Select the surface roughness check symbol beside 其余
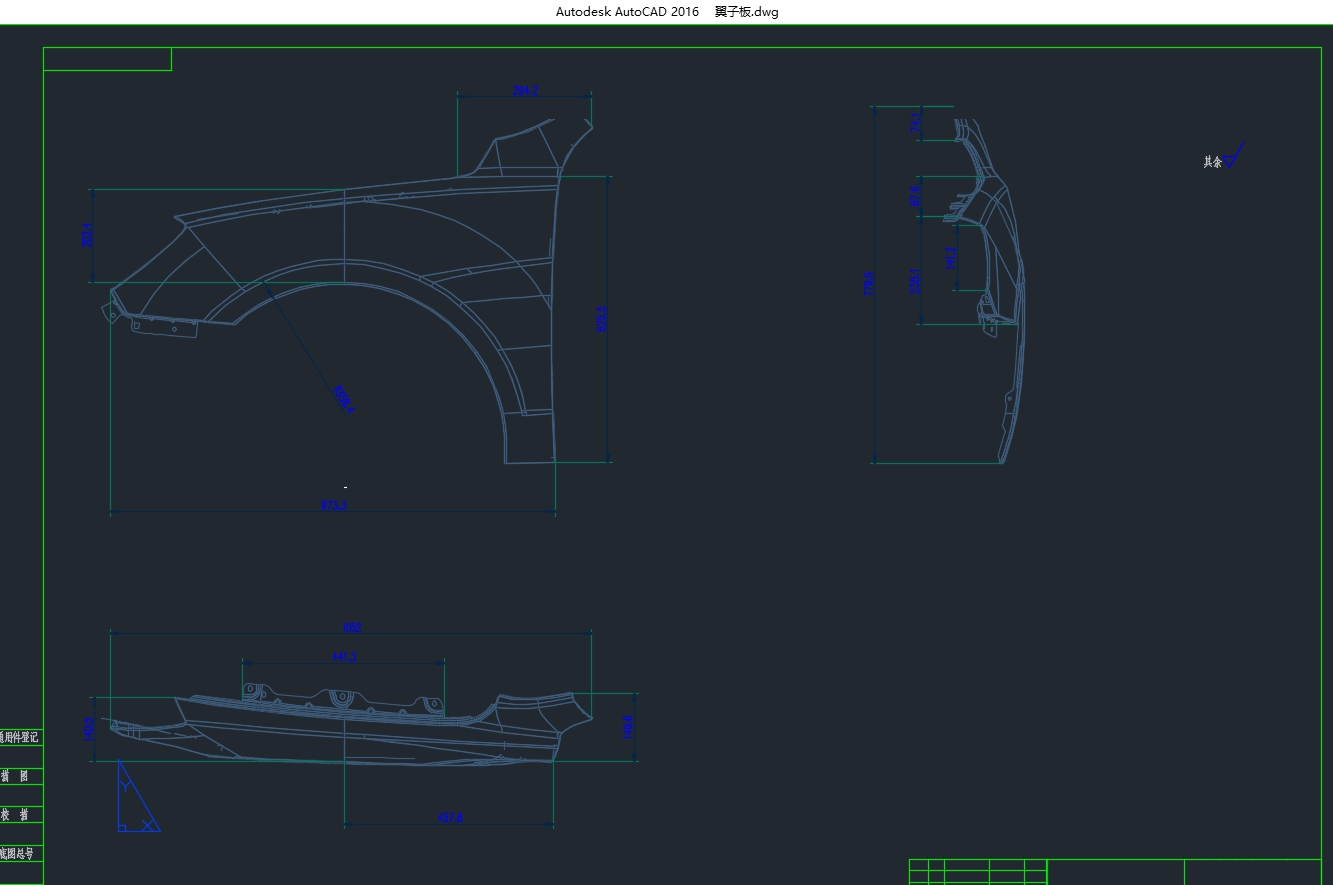Screen dimensions: 1333x885 [x=1235, y=155]
